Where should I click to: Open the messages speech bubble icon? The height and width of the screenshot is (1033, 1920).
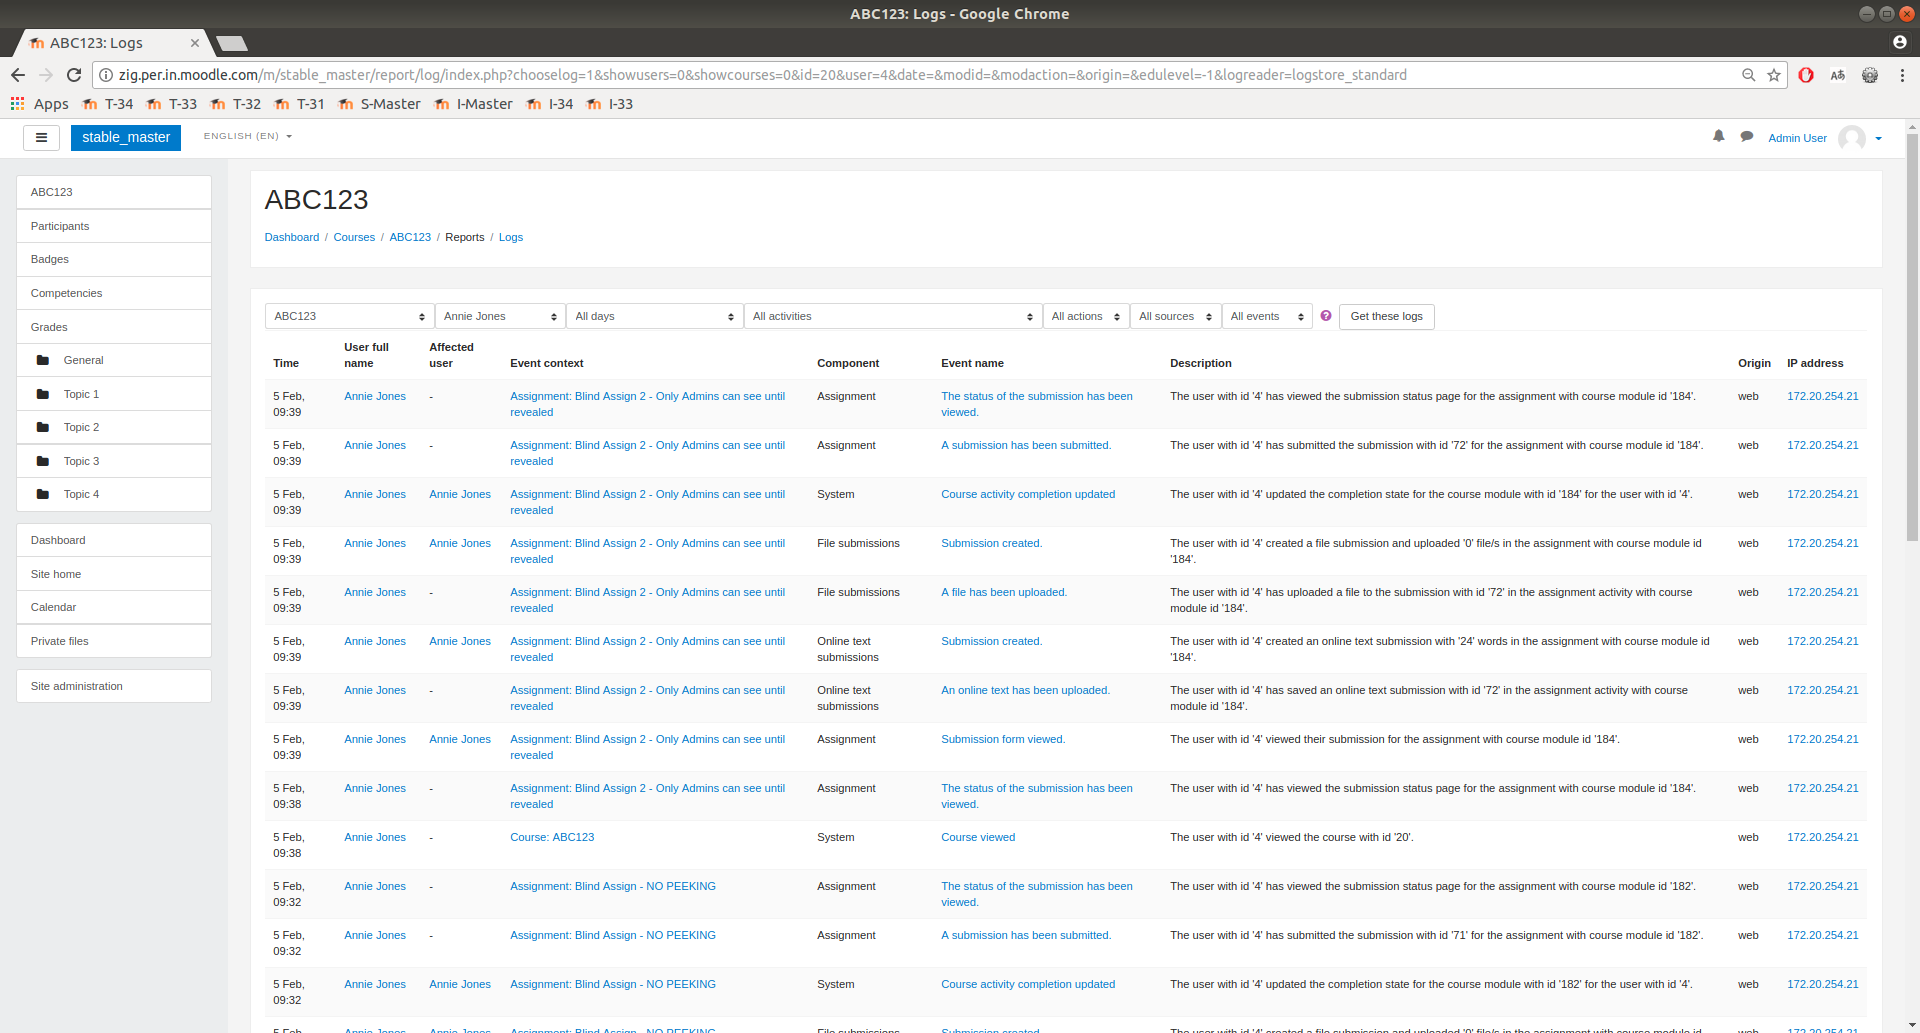pyautogui.click(x=1747, y=136)
